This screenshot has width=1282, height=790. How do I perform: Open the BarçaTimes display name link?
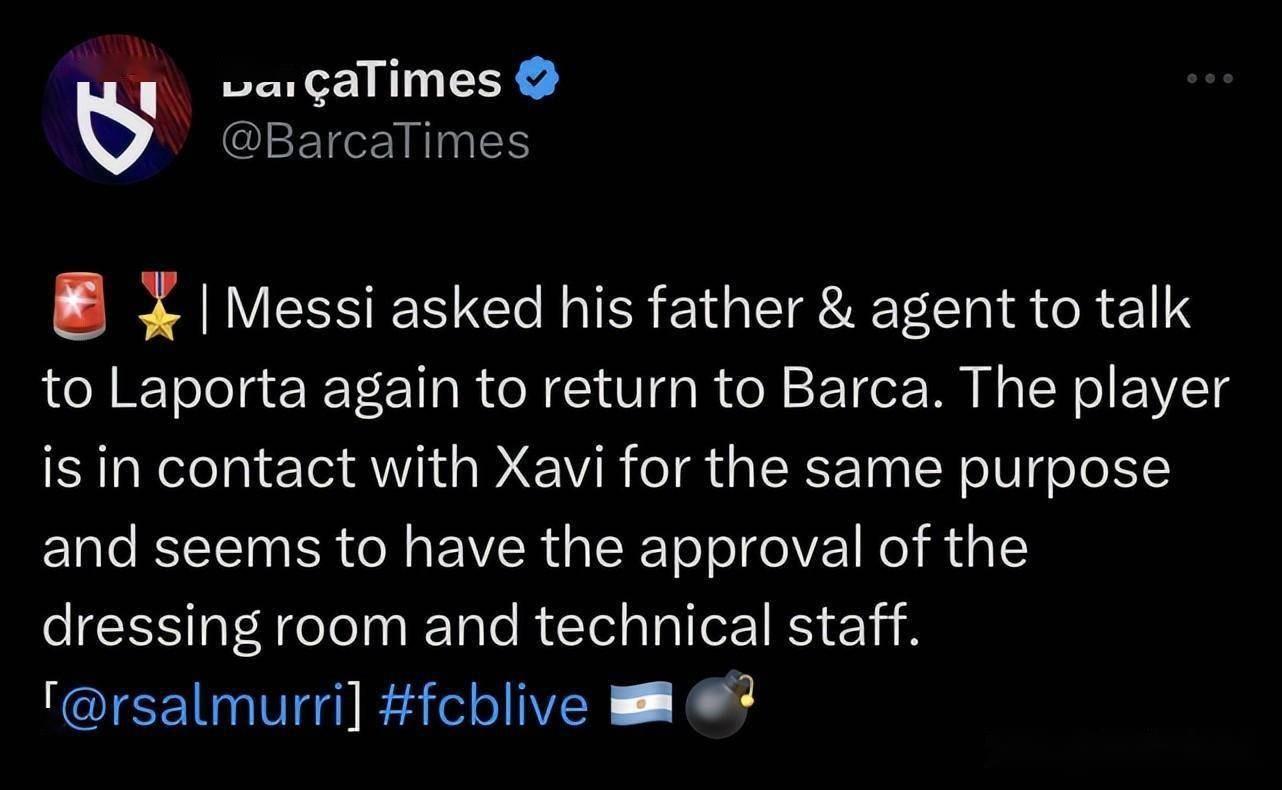pos(360,80)
